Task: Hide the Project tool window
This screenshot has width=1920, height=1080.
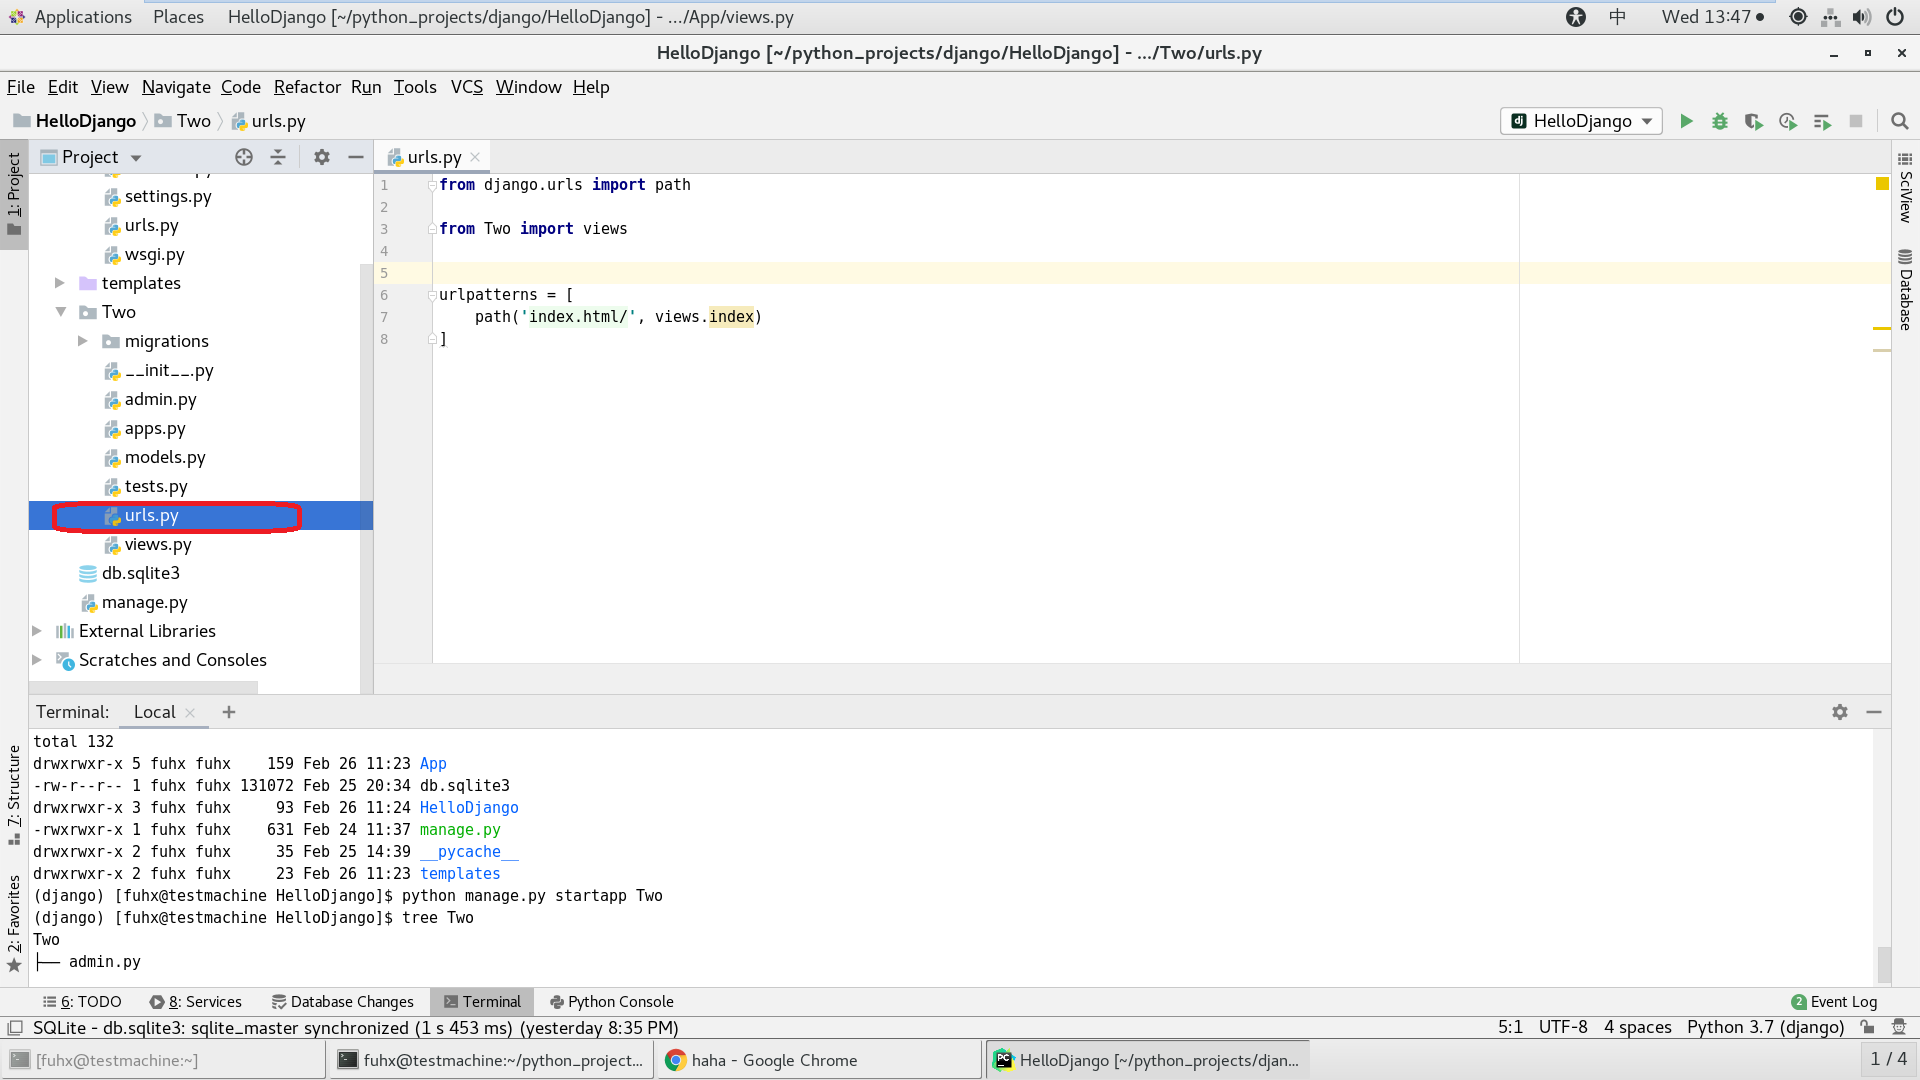Action: [355, 157]
